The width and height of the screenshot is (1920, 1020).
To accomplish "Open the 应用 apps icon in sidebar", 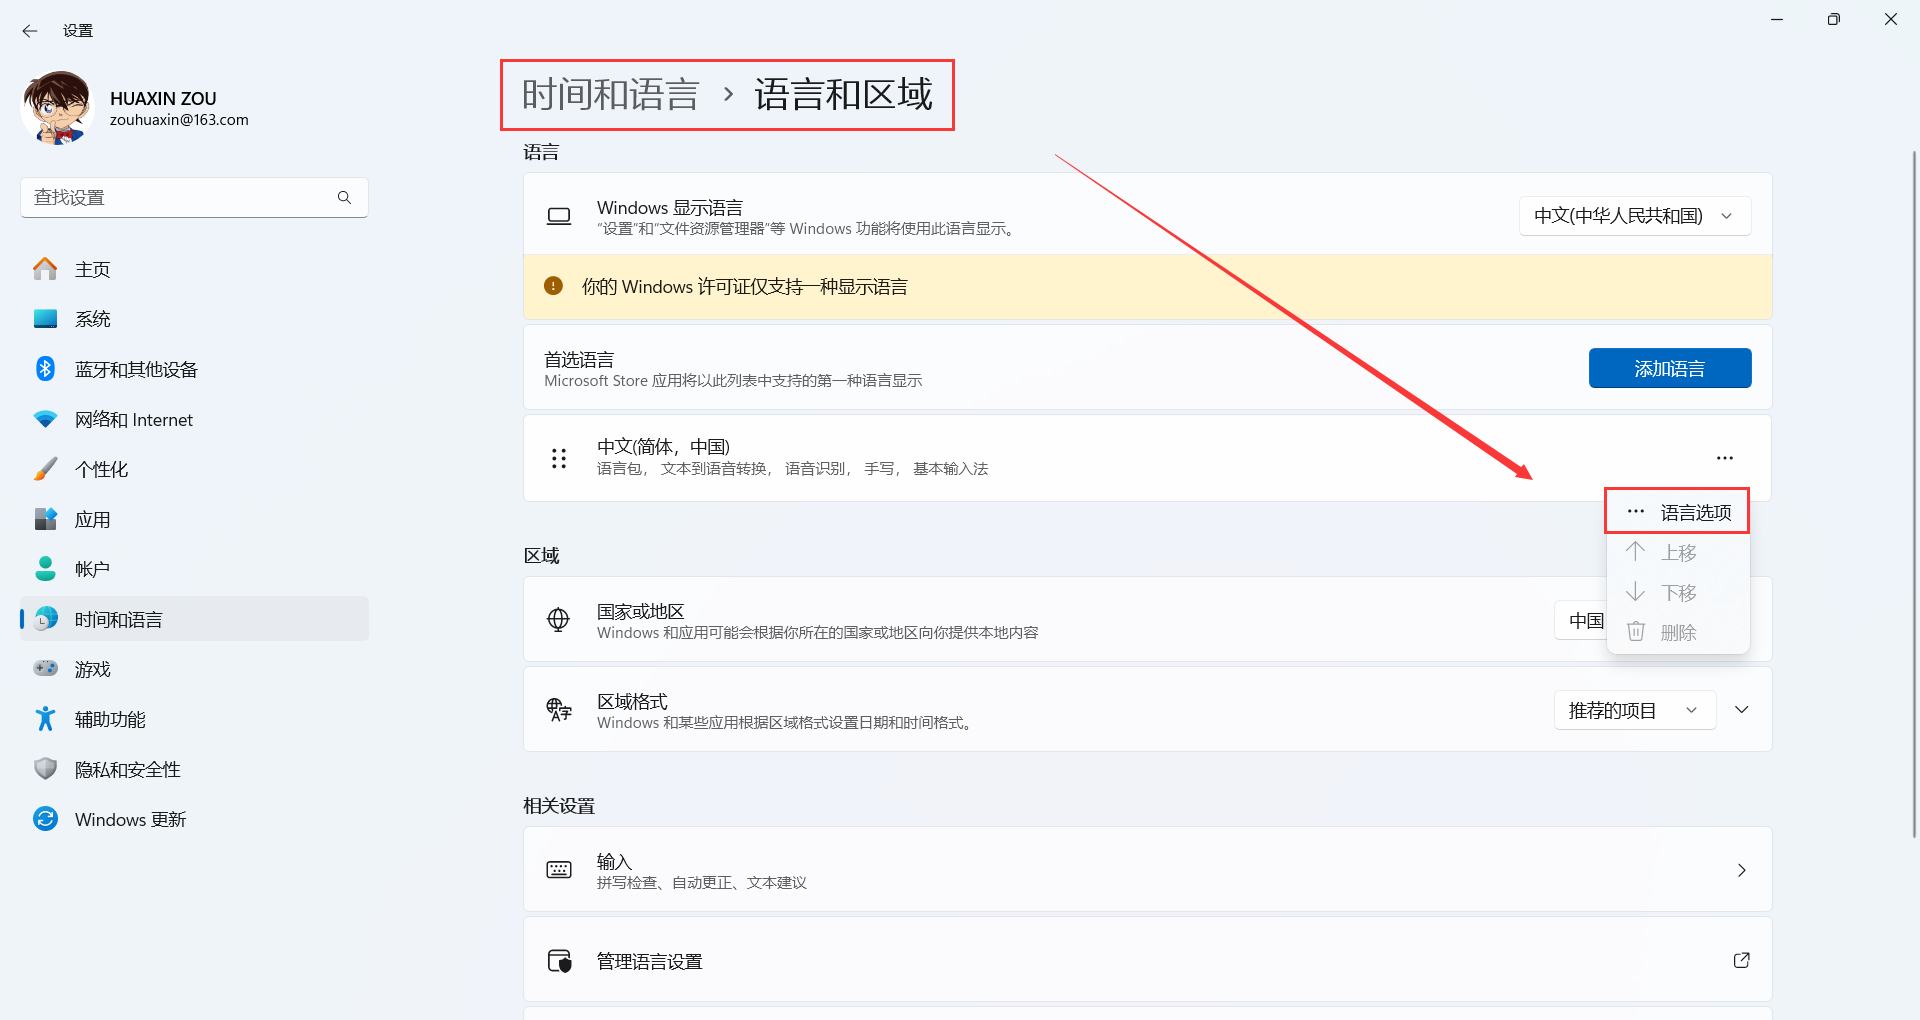I will (45, 519).
